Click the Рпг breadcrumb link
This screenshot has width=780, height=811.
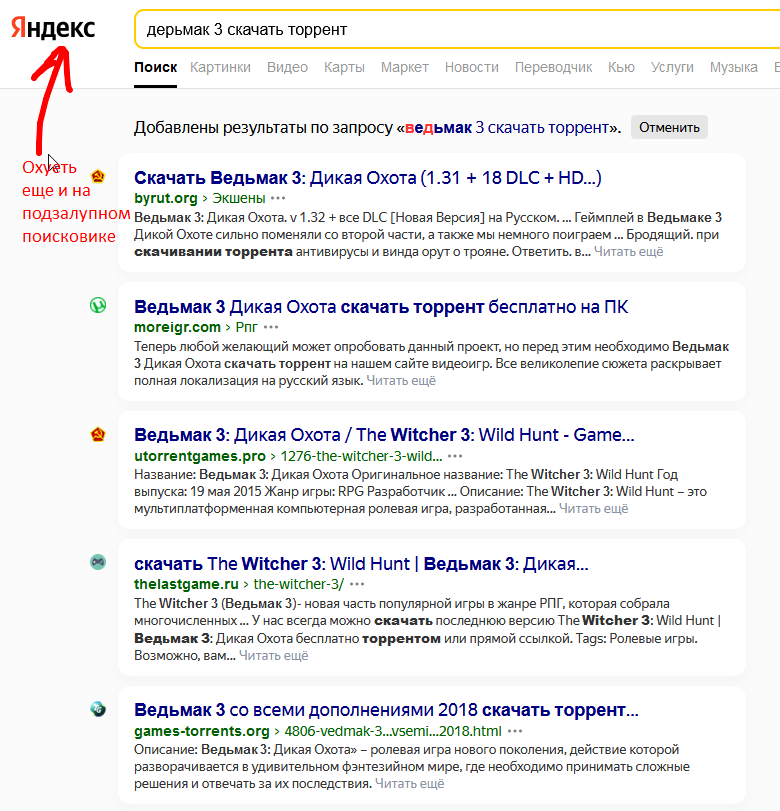click(247, 327)
